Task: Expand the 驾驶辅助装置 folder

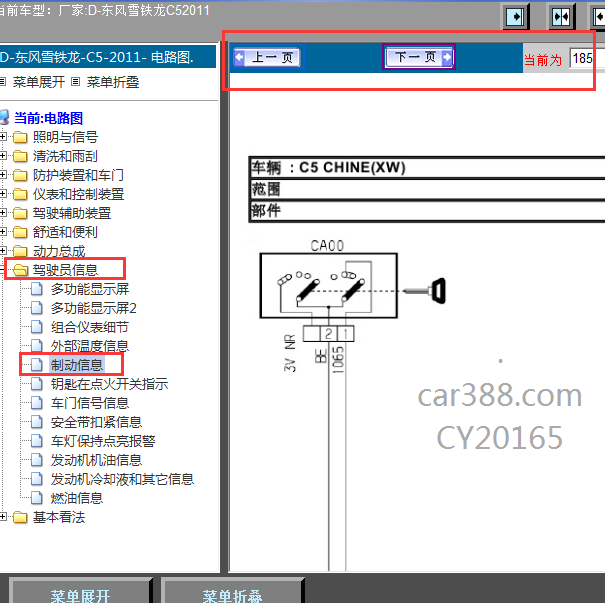Action: (x=3, y=212)
